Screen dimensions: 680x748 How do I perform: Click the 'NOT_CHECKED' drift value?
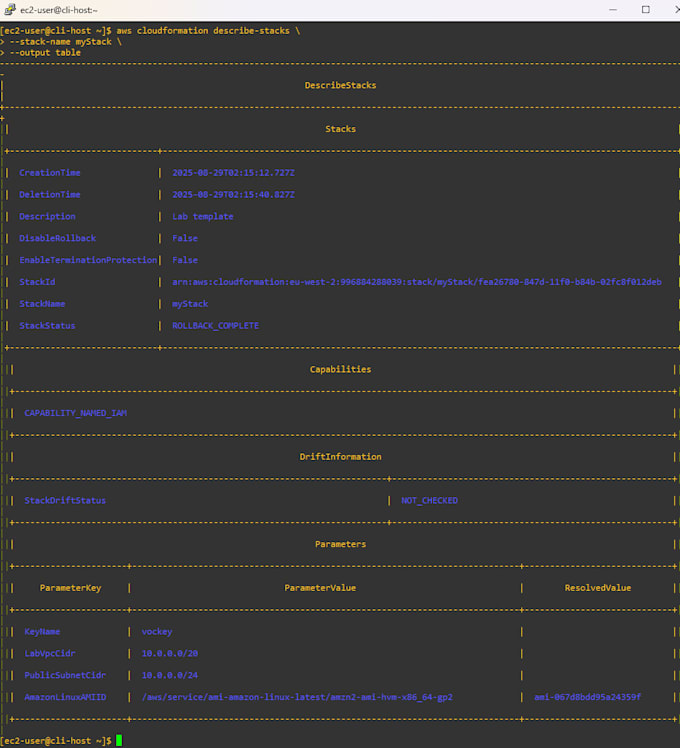429,500
